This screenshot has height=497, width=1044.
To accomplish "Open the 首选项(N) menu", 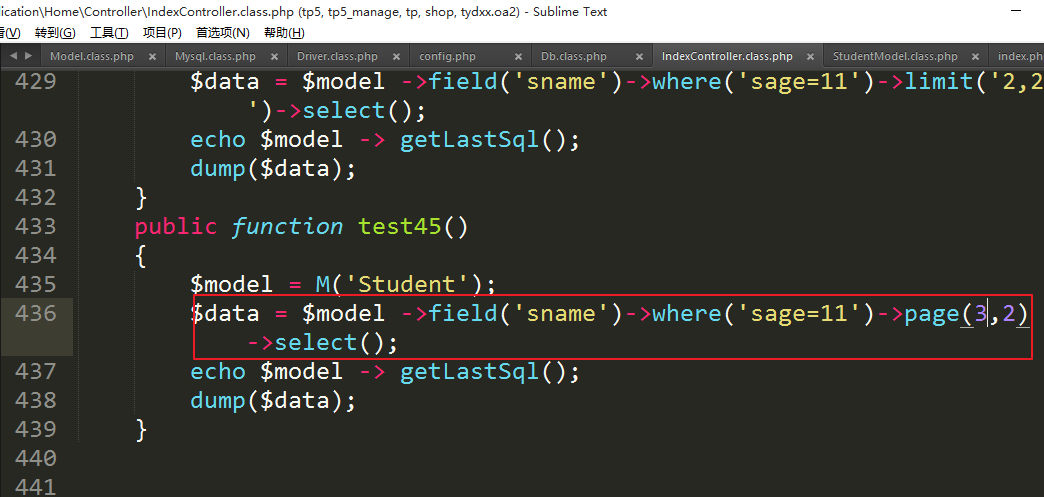I will 222,33.
